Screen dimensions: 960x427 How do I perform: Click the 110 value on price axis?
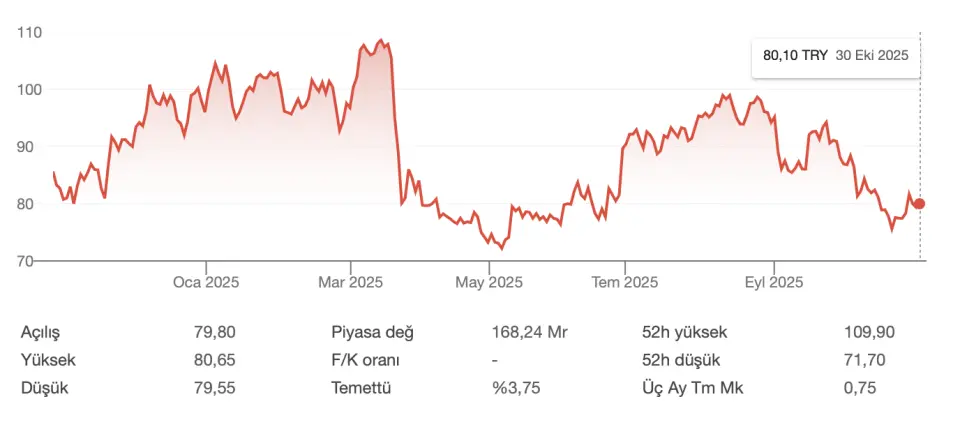[30, 32]
